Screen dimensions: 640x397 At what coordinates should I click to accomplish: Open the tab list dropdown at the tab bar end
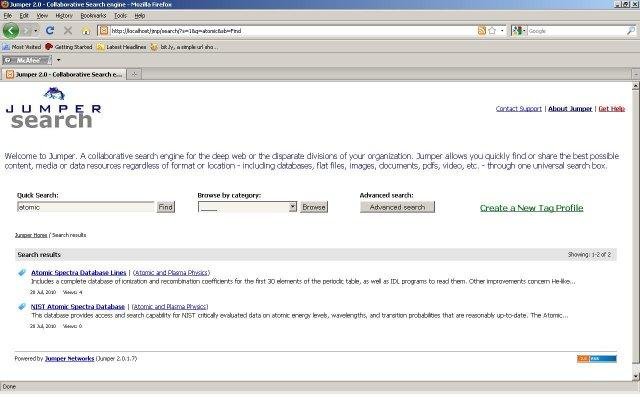[x=636, y=74]
